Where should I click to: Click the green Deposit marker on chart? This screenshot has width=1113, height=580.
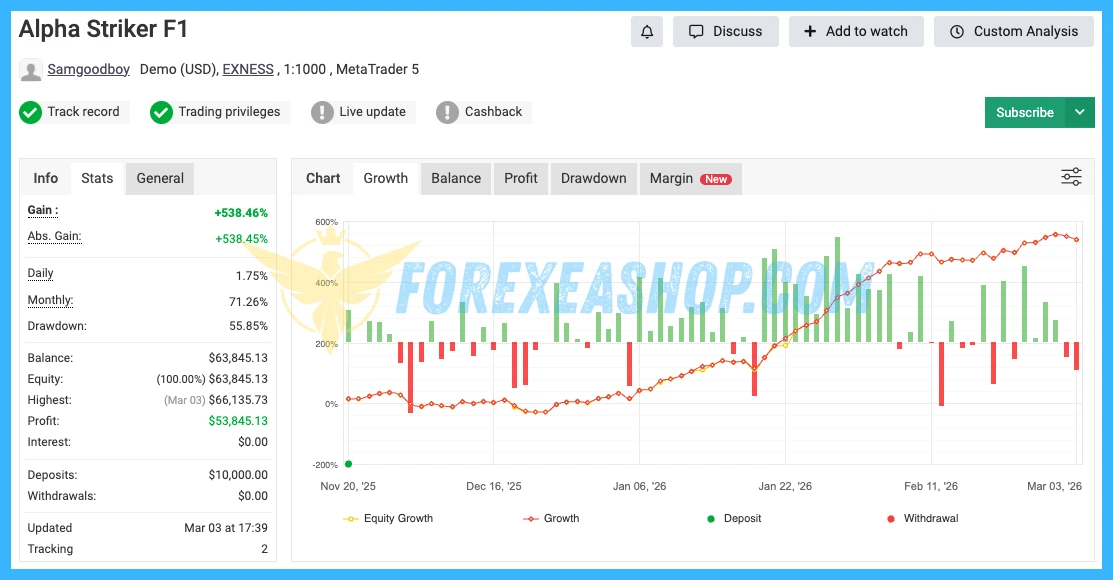(348, 463)
